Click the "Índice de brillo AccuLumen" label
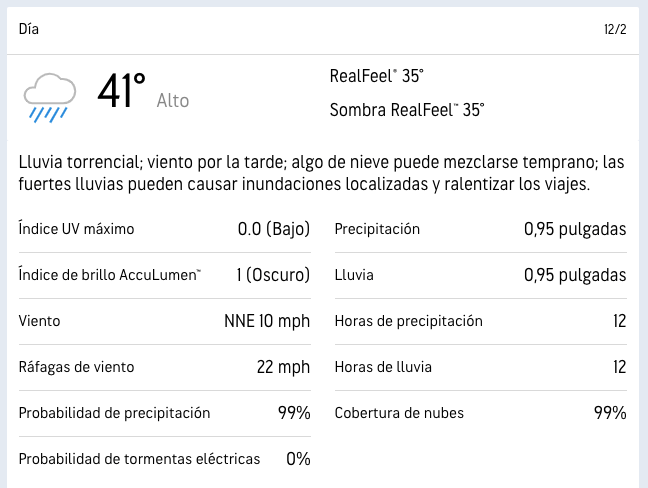648x488 pixels. point(110,275)
